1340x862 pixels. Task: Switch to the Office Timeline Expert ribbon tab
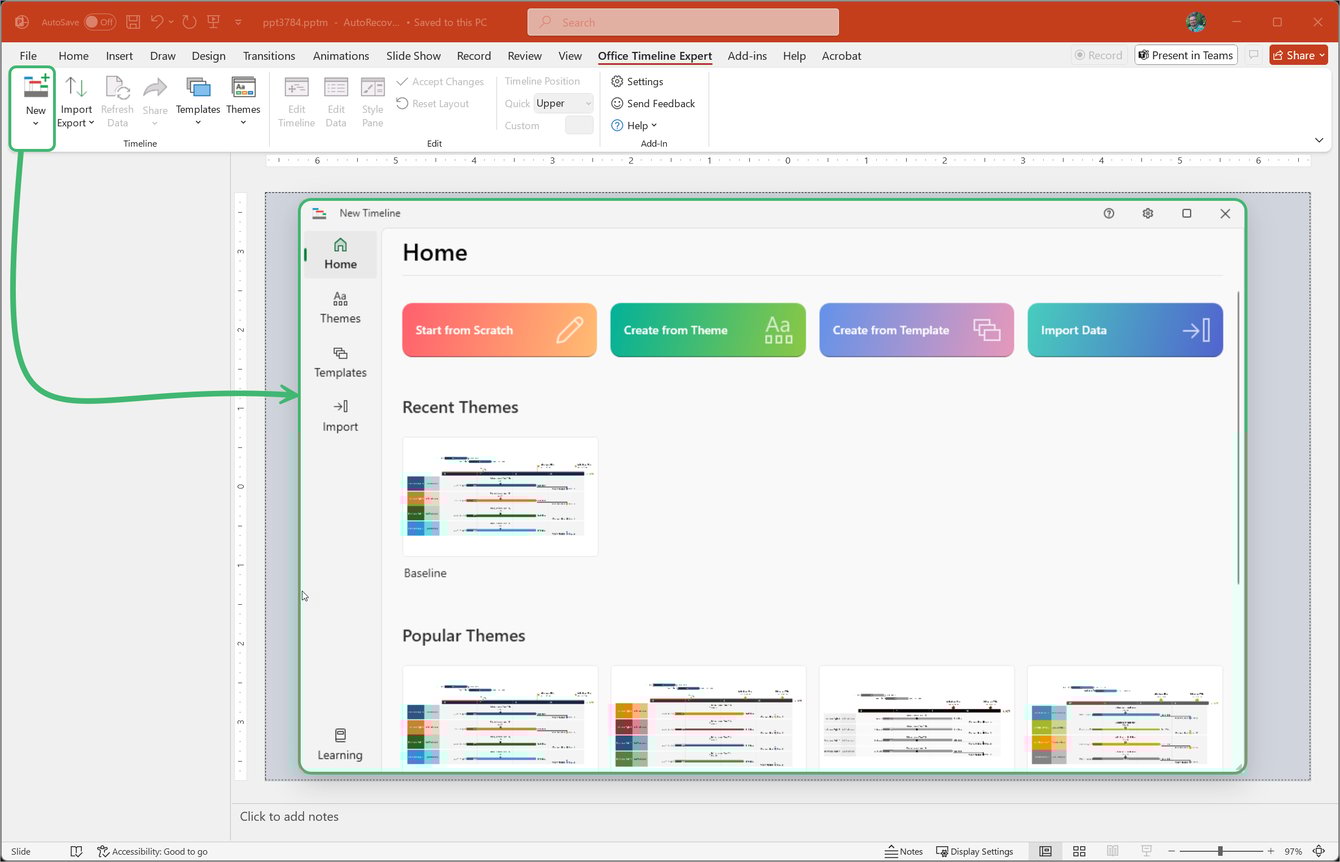click(655, 56)
